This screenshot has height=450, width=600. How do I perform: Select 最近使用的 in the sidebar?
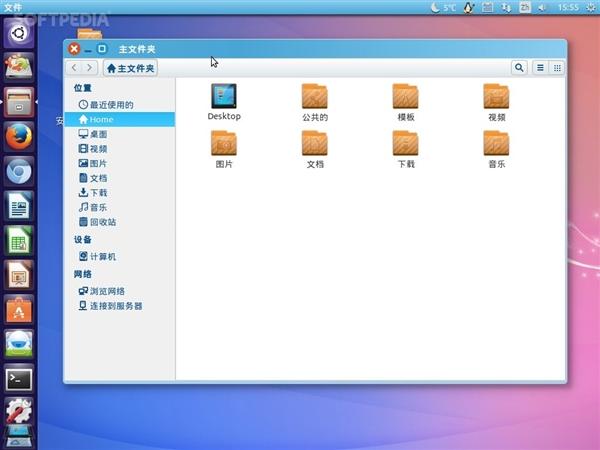110,105
